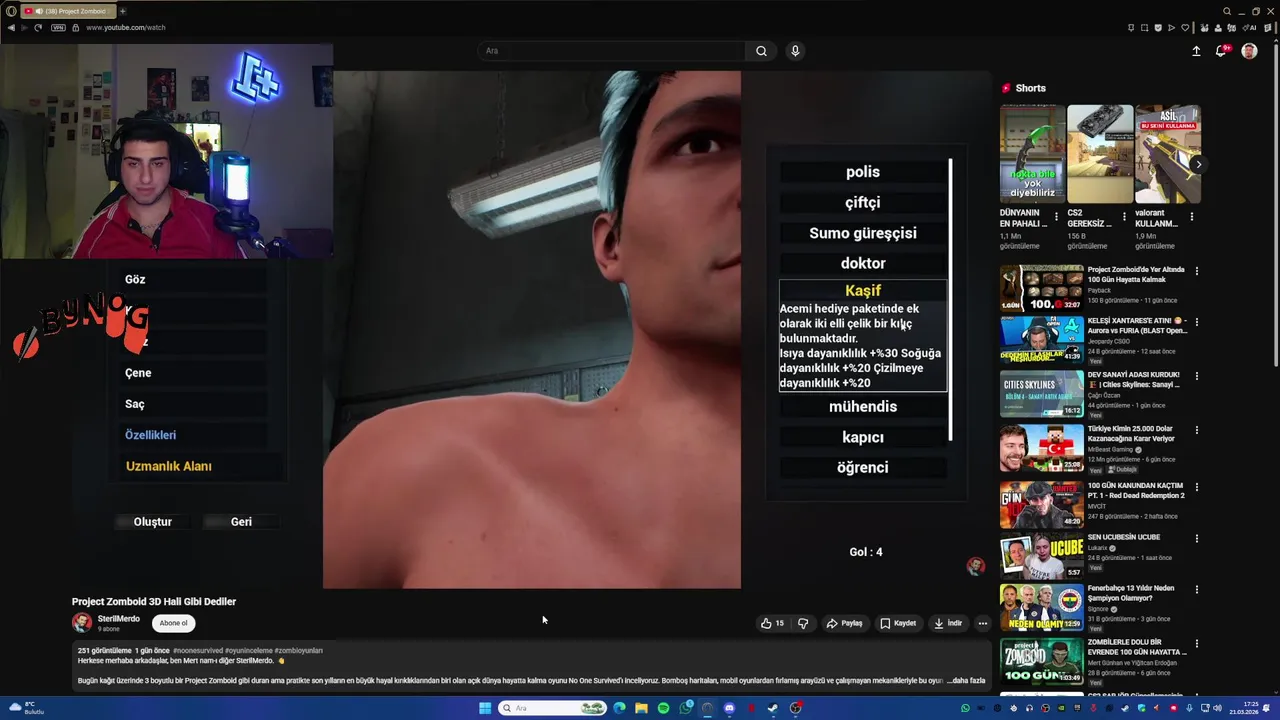The image size is (1280, 720).
Task: Select Saç option in the game menu
Action: pos(135,404)
